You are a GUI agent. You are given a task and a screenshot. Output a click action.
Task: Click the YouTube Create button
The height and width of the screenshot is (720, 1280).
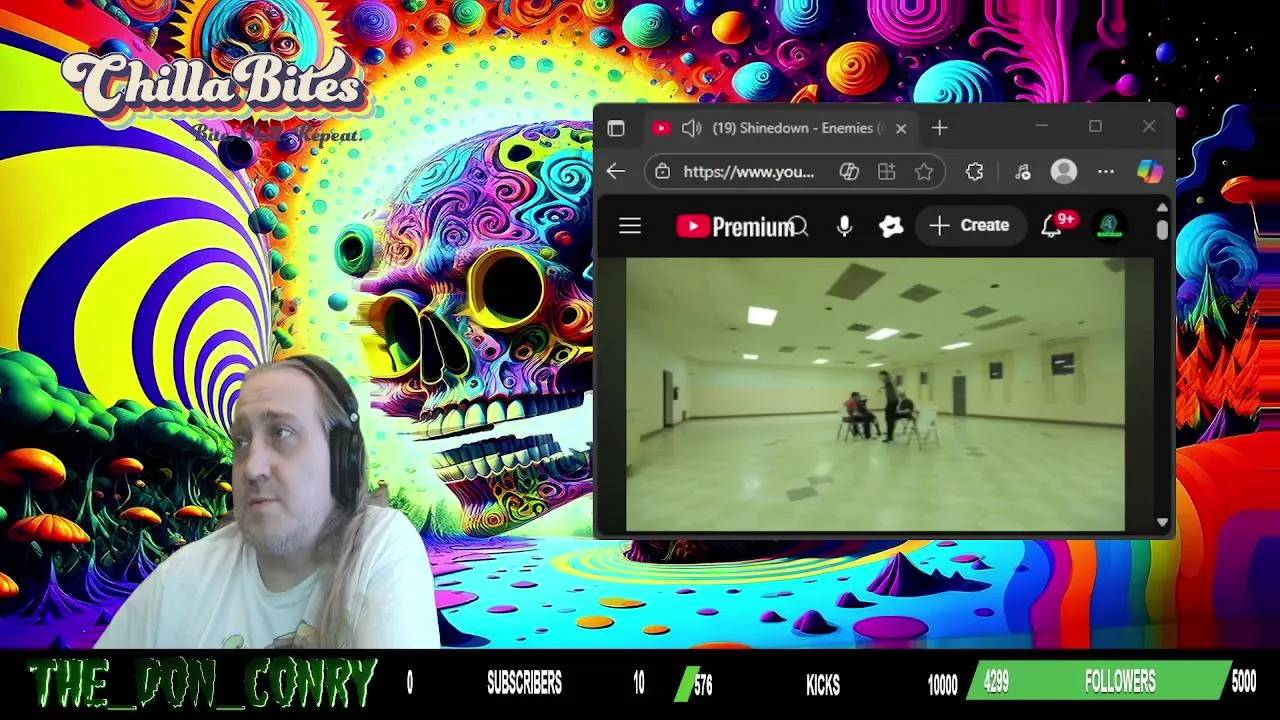(969, 226)
